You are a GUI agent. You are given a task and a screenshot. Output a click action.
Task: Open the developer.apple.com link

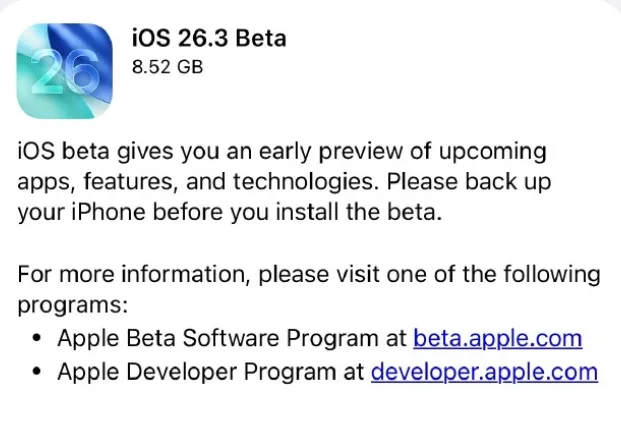484,372
